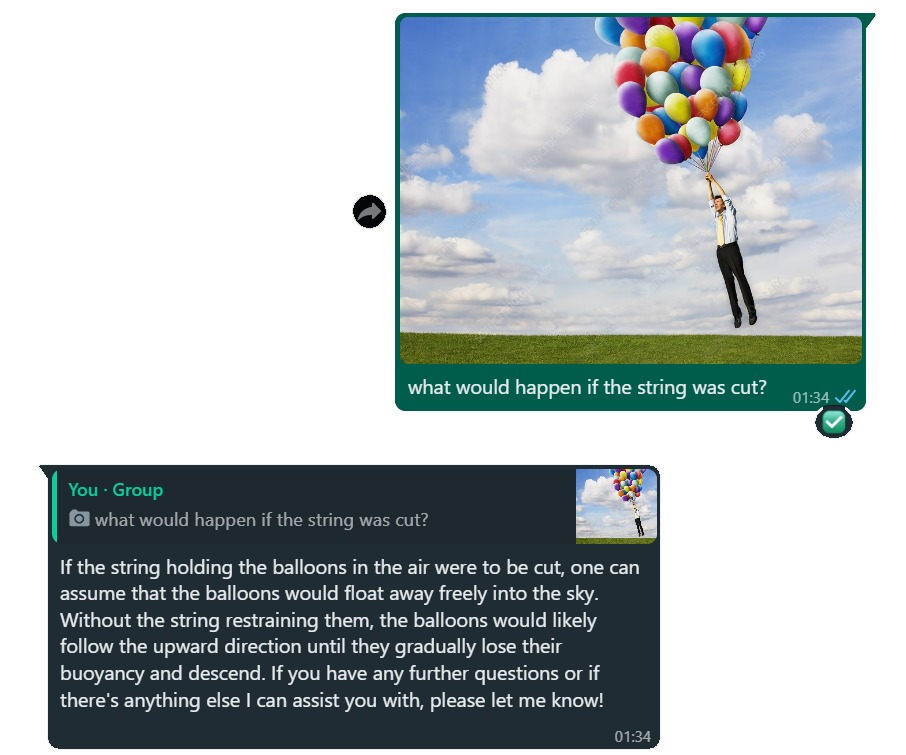Click the "You · Group" sender label

point(116,490)
